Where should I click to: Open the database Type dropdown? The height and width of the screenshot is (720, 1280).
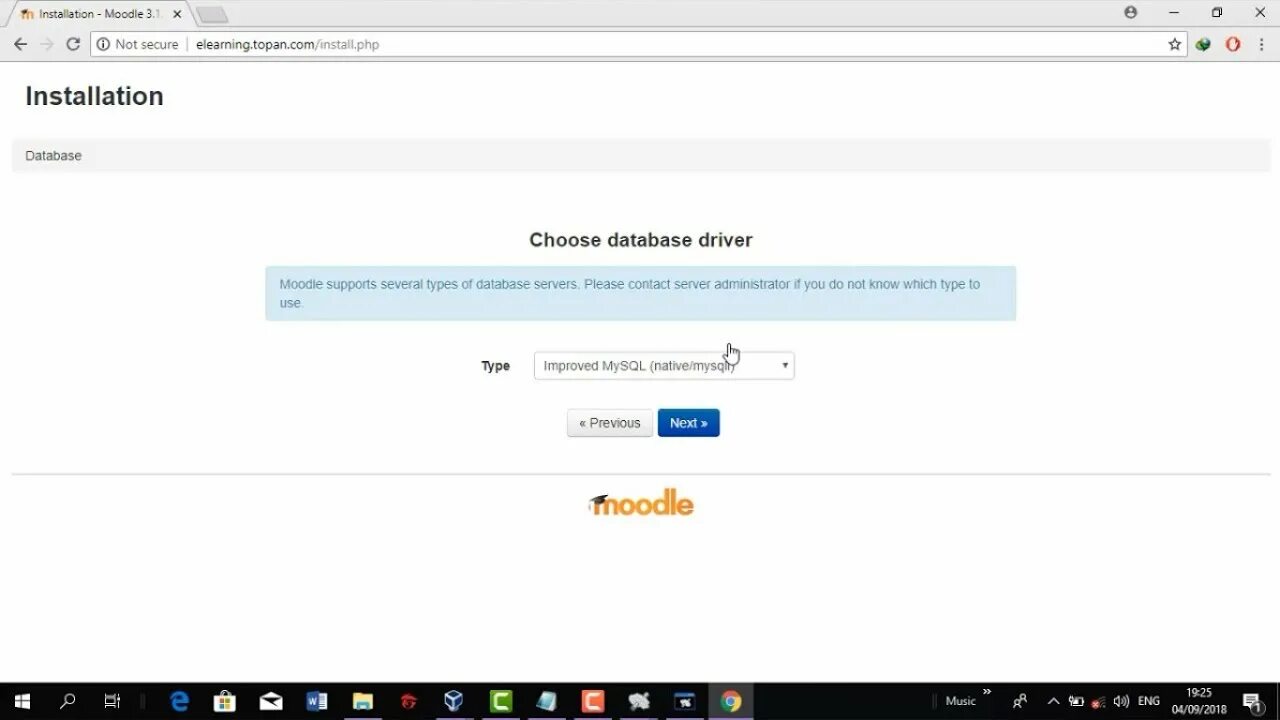pos(664,366)
